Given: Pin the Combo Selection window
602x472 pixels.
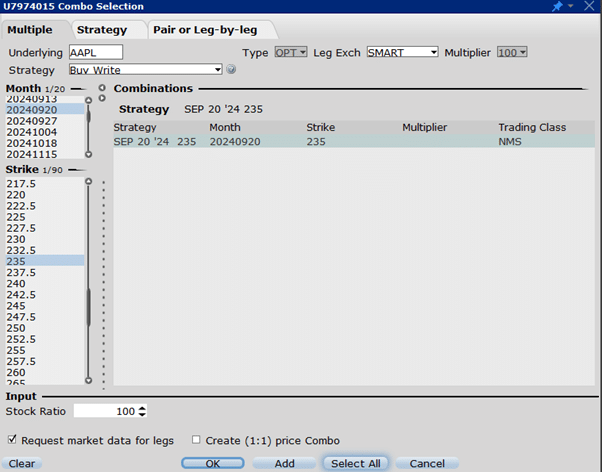Looking at the screenshot, I should 557,6.
